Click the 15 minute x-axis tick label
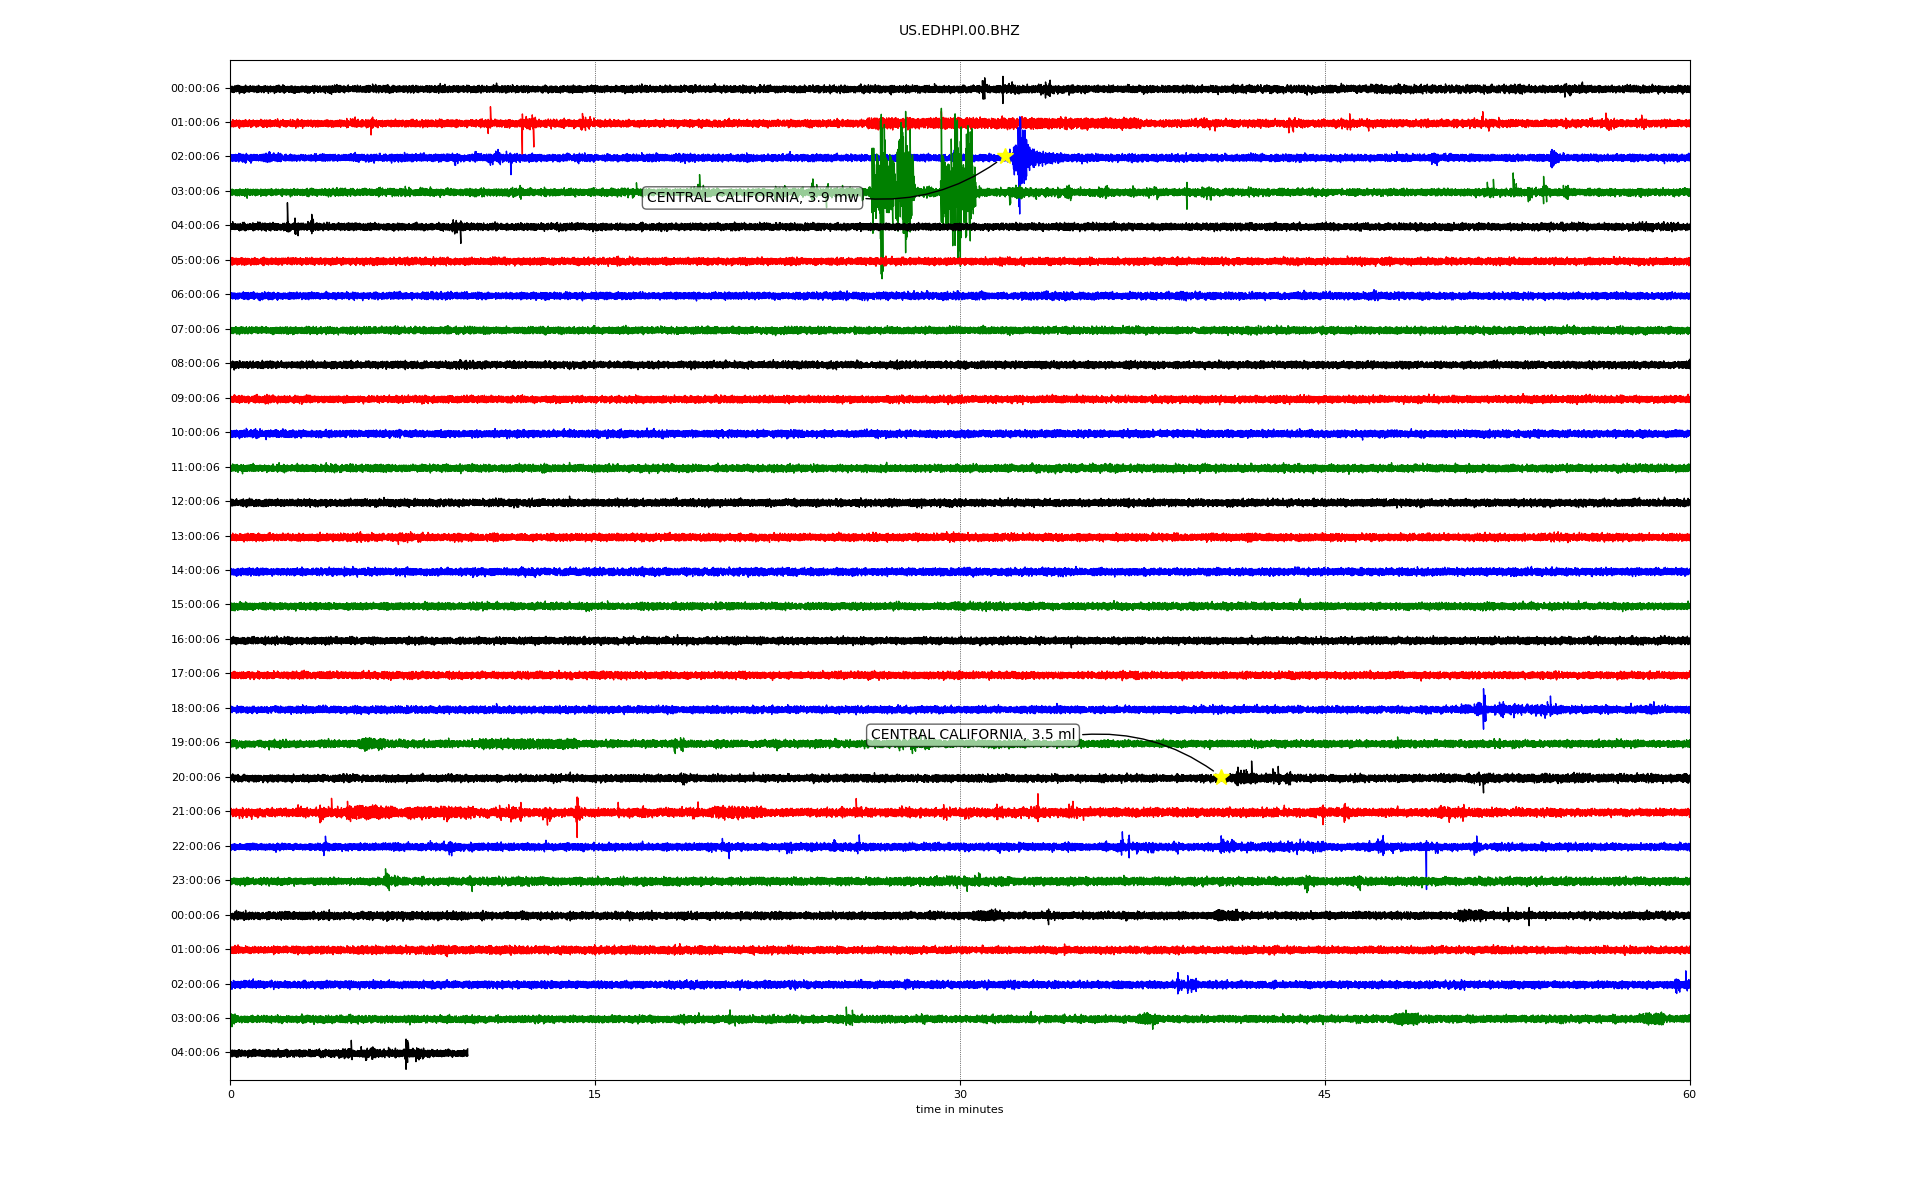Viewport: 1920px width, 1200px height. point(595,1094)
